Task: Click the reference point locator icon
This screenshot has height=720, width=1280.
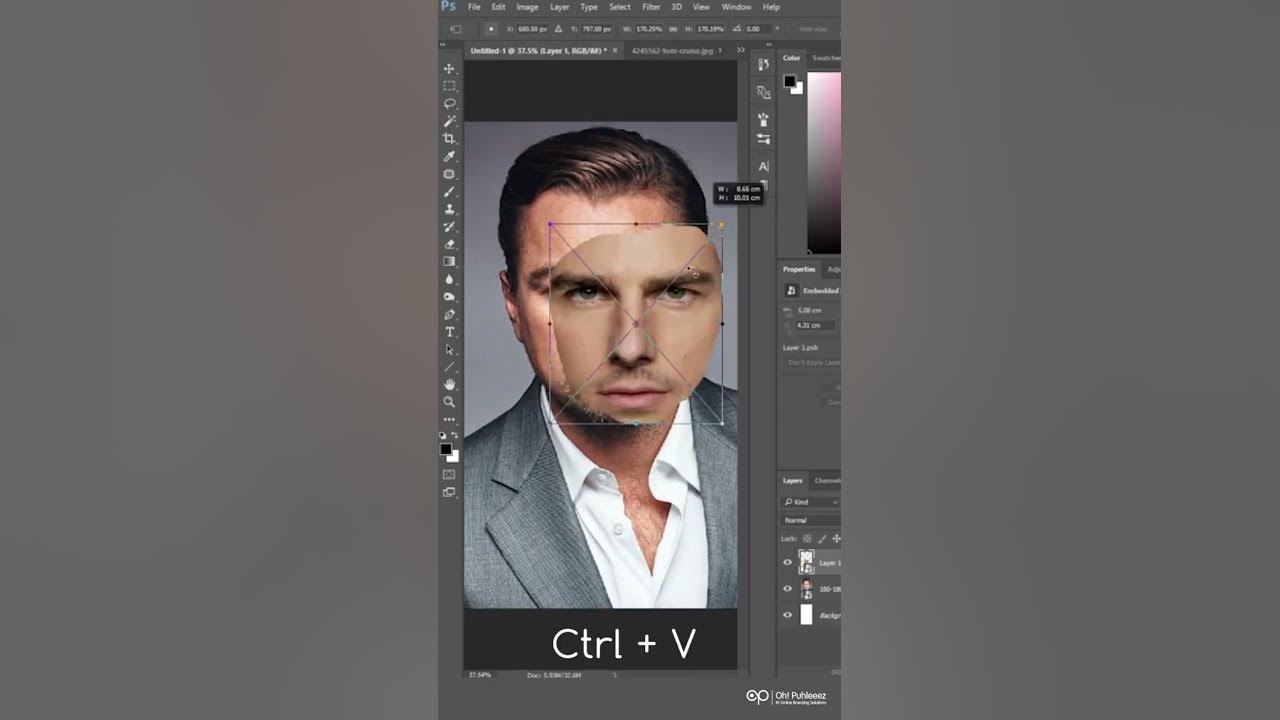Action: pos(492,29)
